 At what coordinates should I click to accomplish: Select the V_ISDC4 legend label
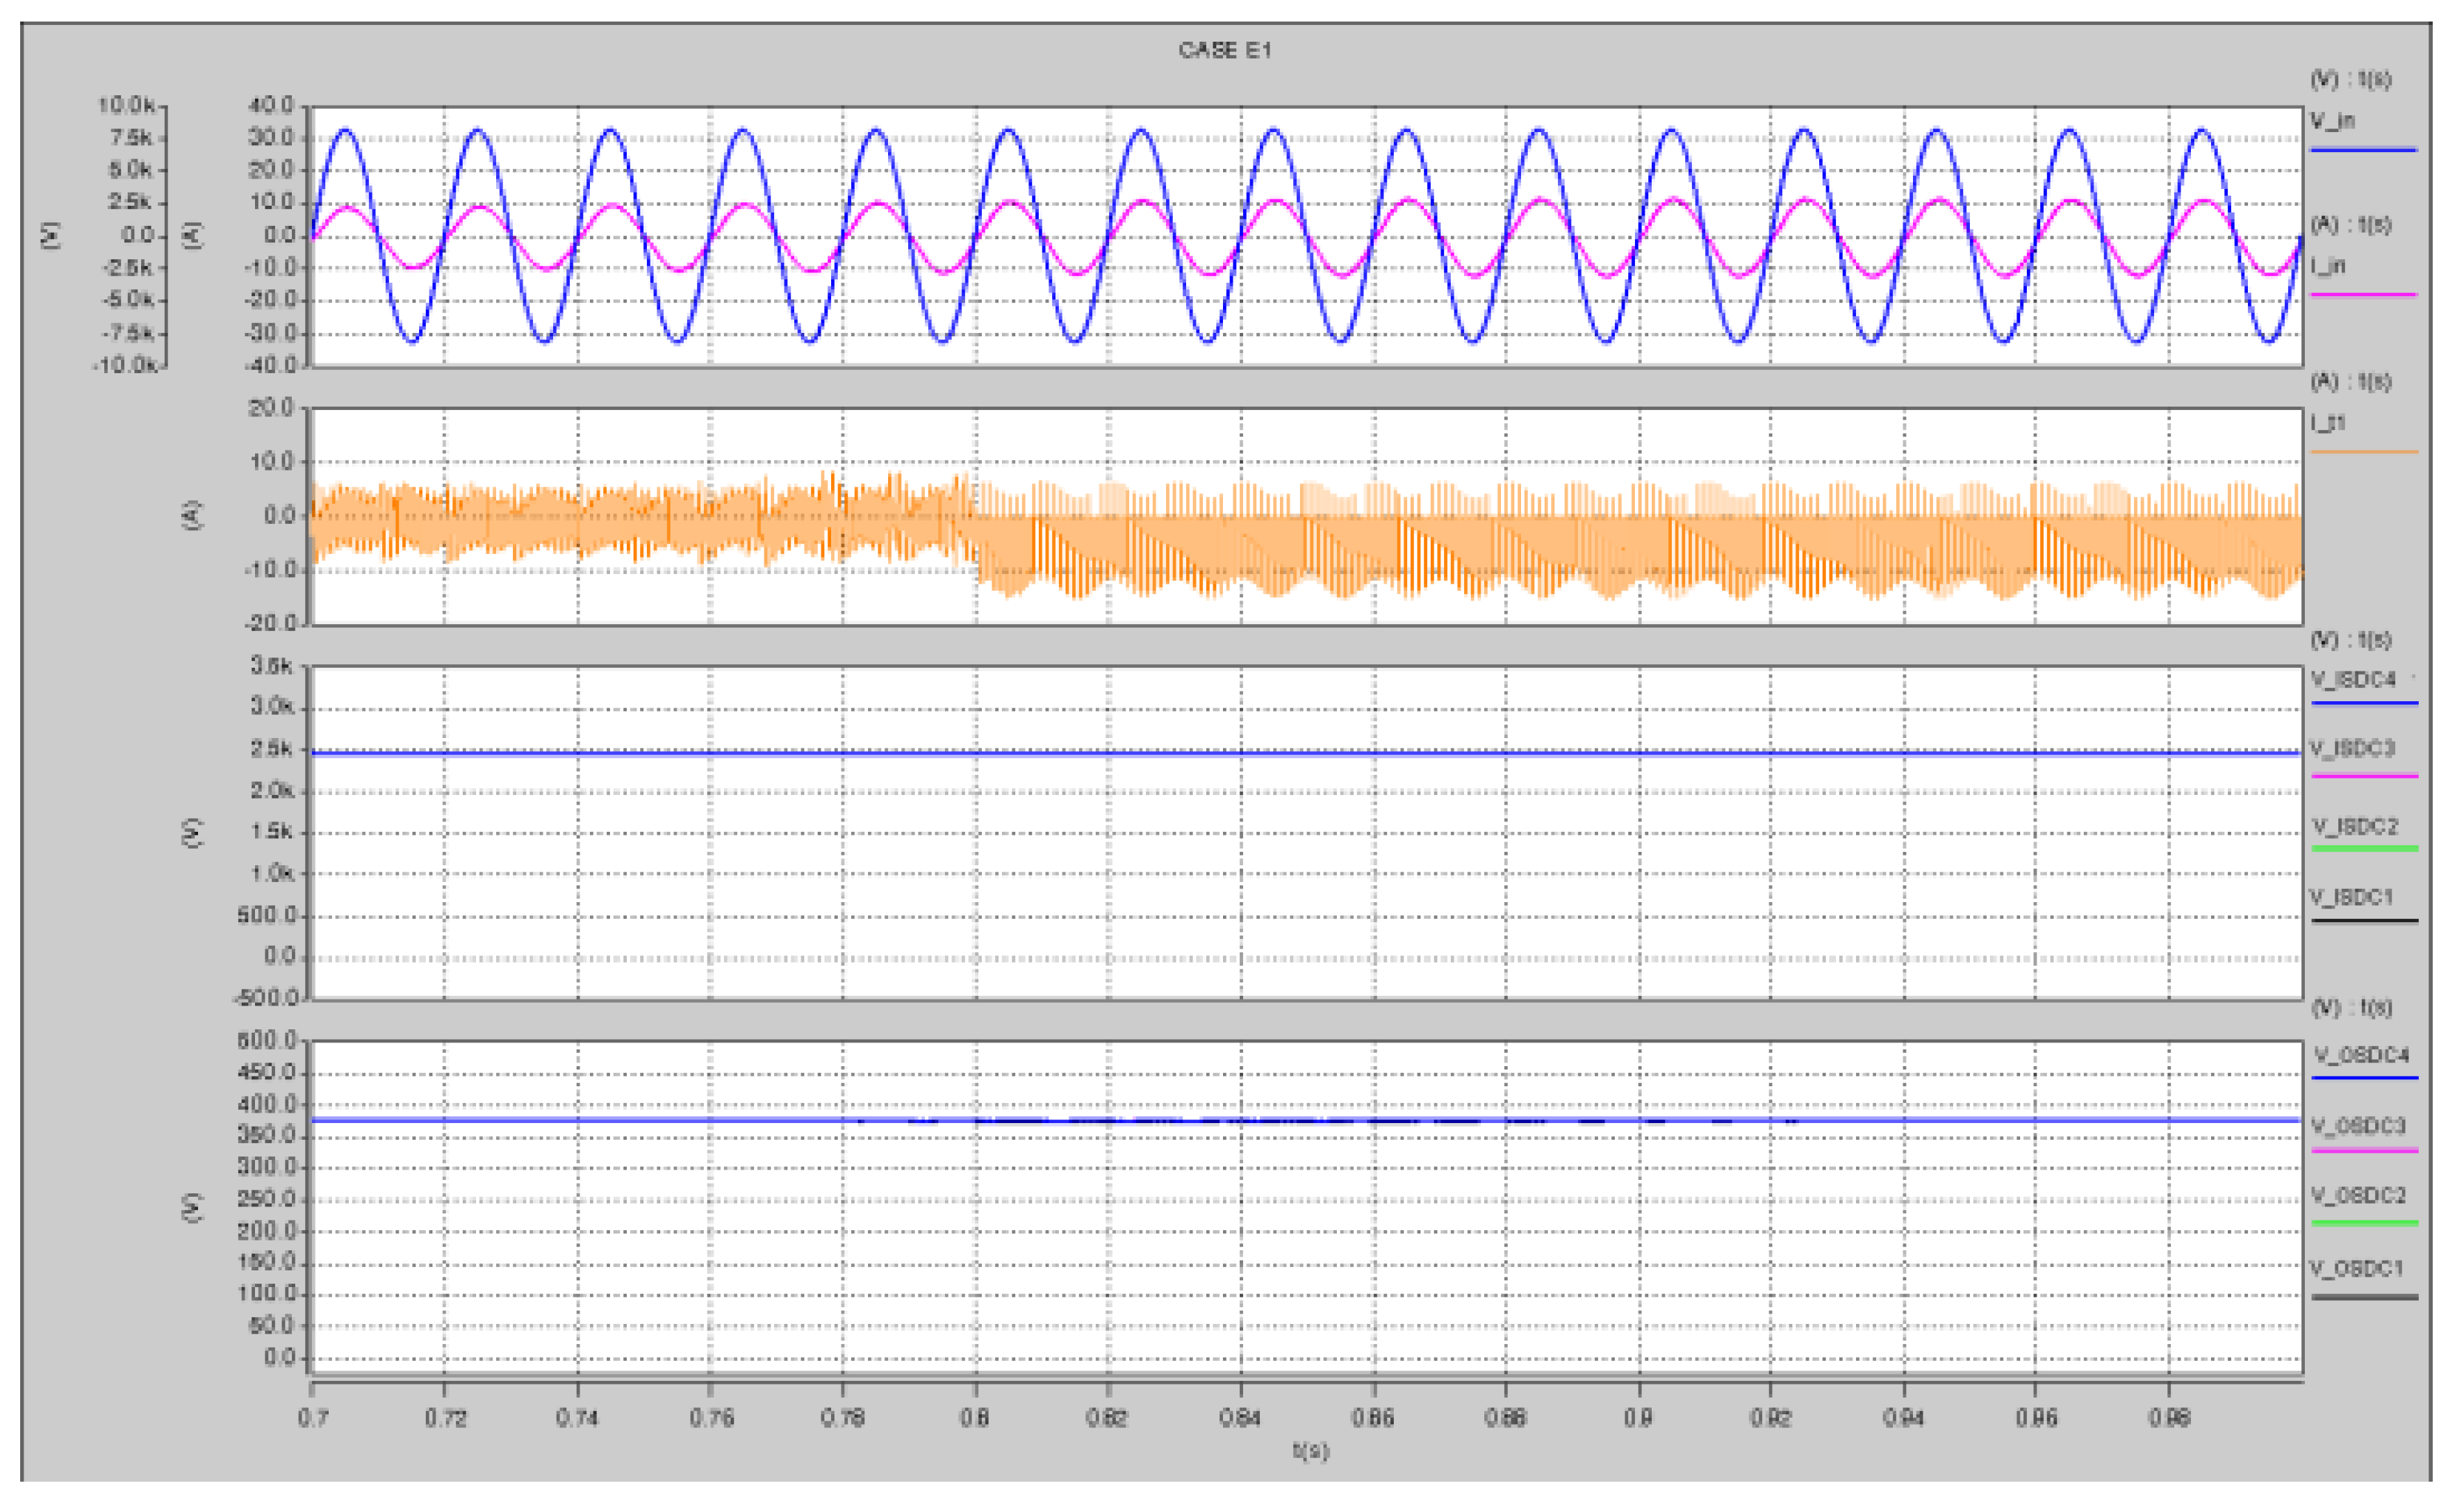(x=2353, y=680)
